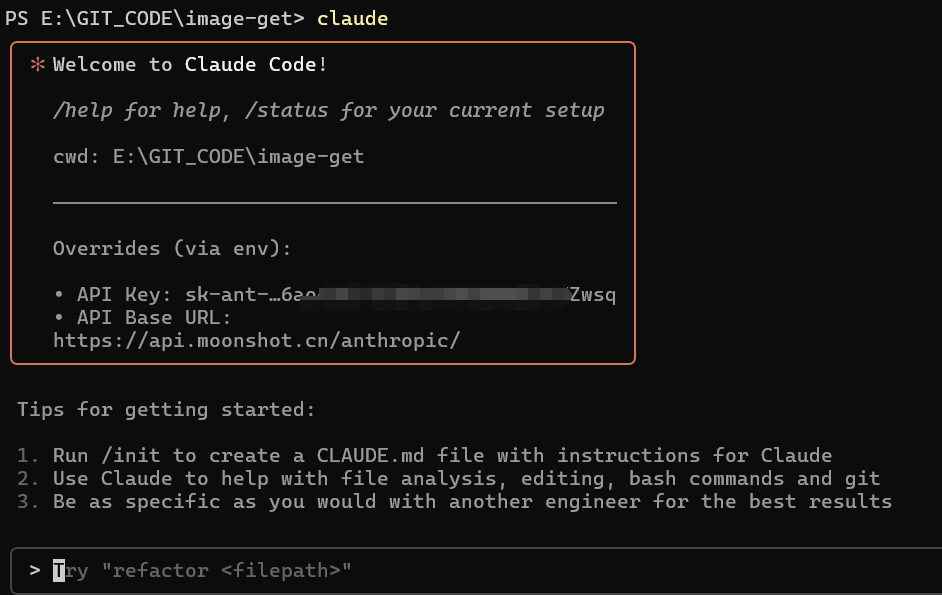Viewport: 942px width, 595px height.
Task: Click the PS E:\GIT_CODE\image-get> prompt
Action: point(154,19)
